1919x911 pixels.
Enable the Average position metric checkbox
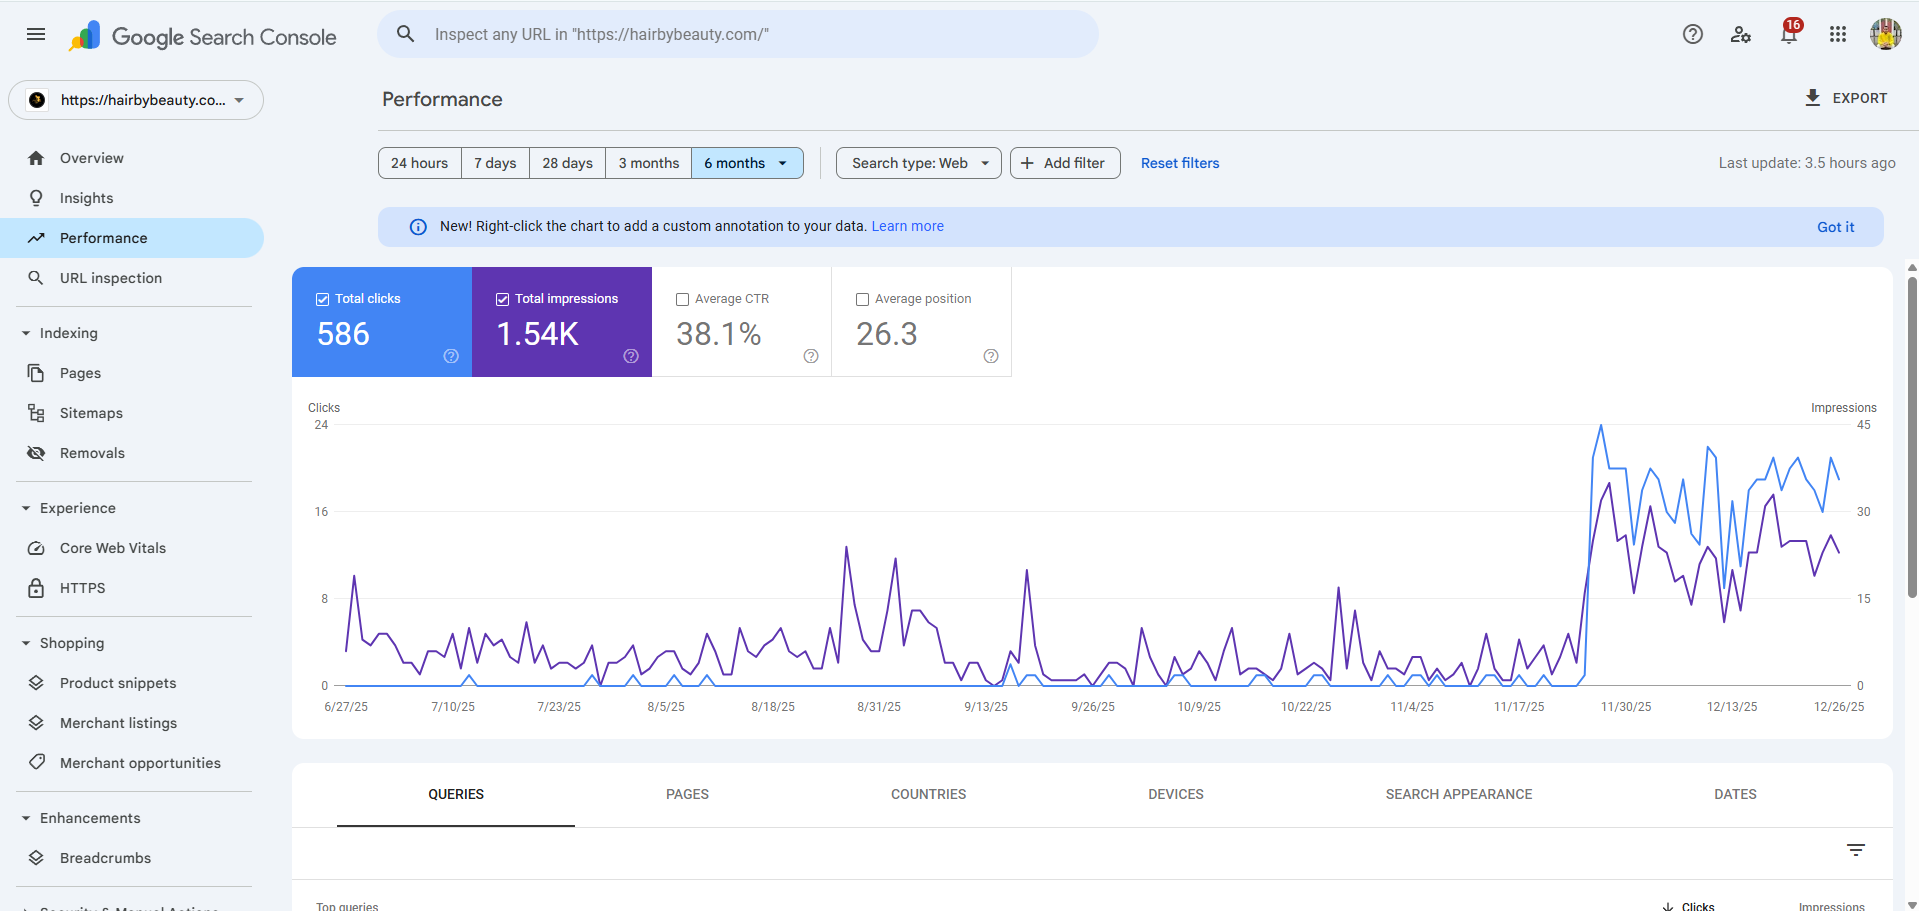tap(863, 299)
